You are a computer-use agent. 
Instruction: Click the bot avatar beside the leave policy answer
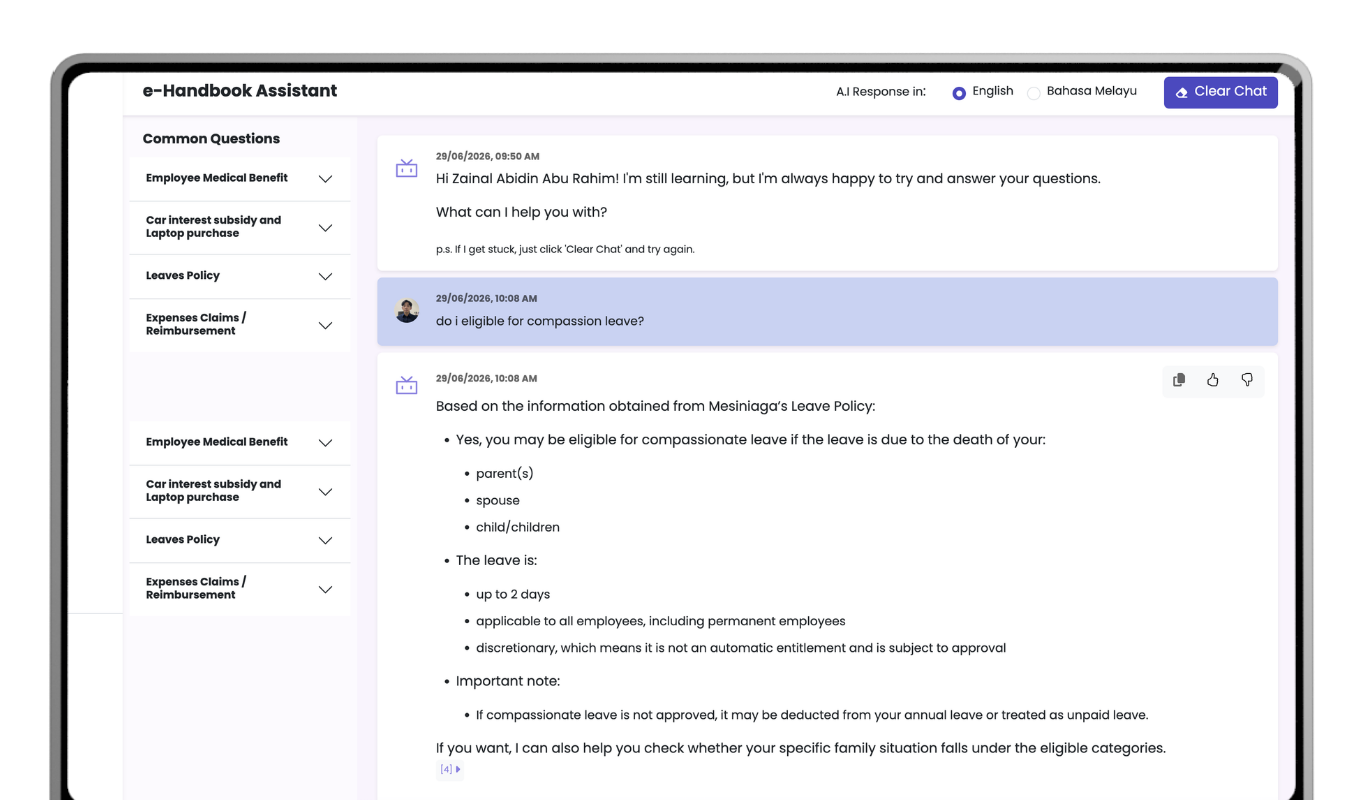click(x=406, y=385)
